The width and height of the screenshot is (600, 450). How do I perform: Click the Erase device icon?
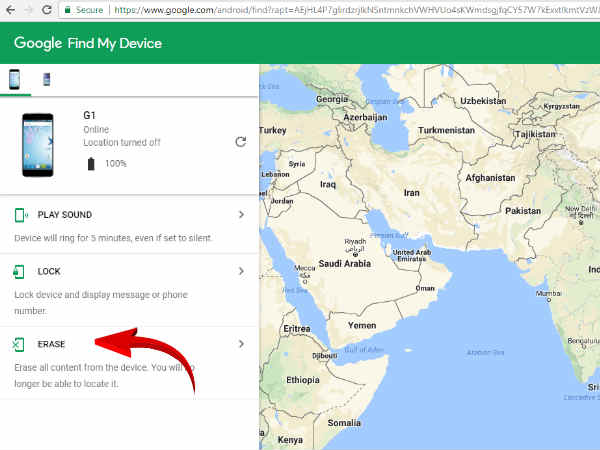(18, 344)
